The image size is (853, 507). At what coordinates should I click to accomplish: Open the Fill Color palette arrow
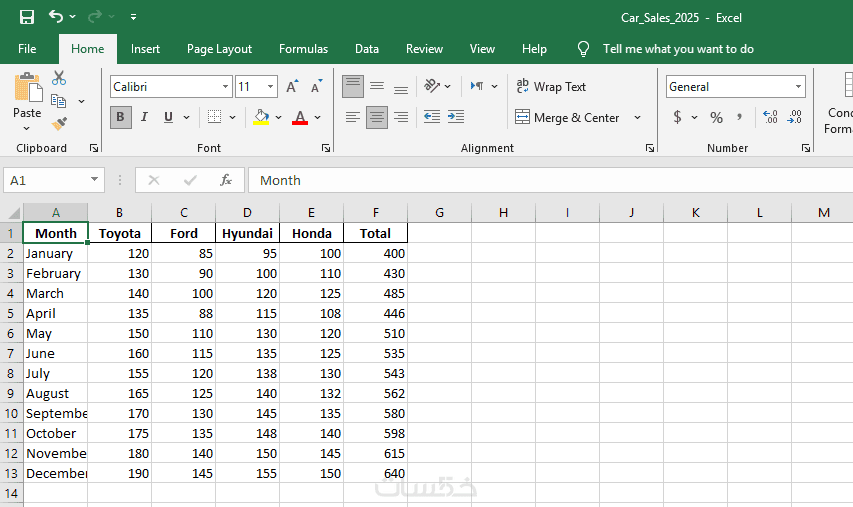279,118
